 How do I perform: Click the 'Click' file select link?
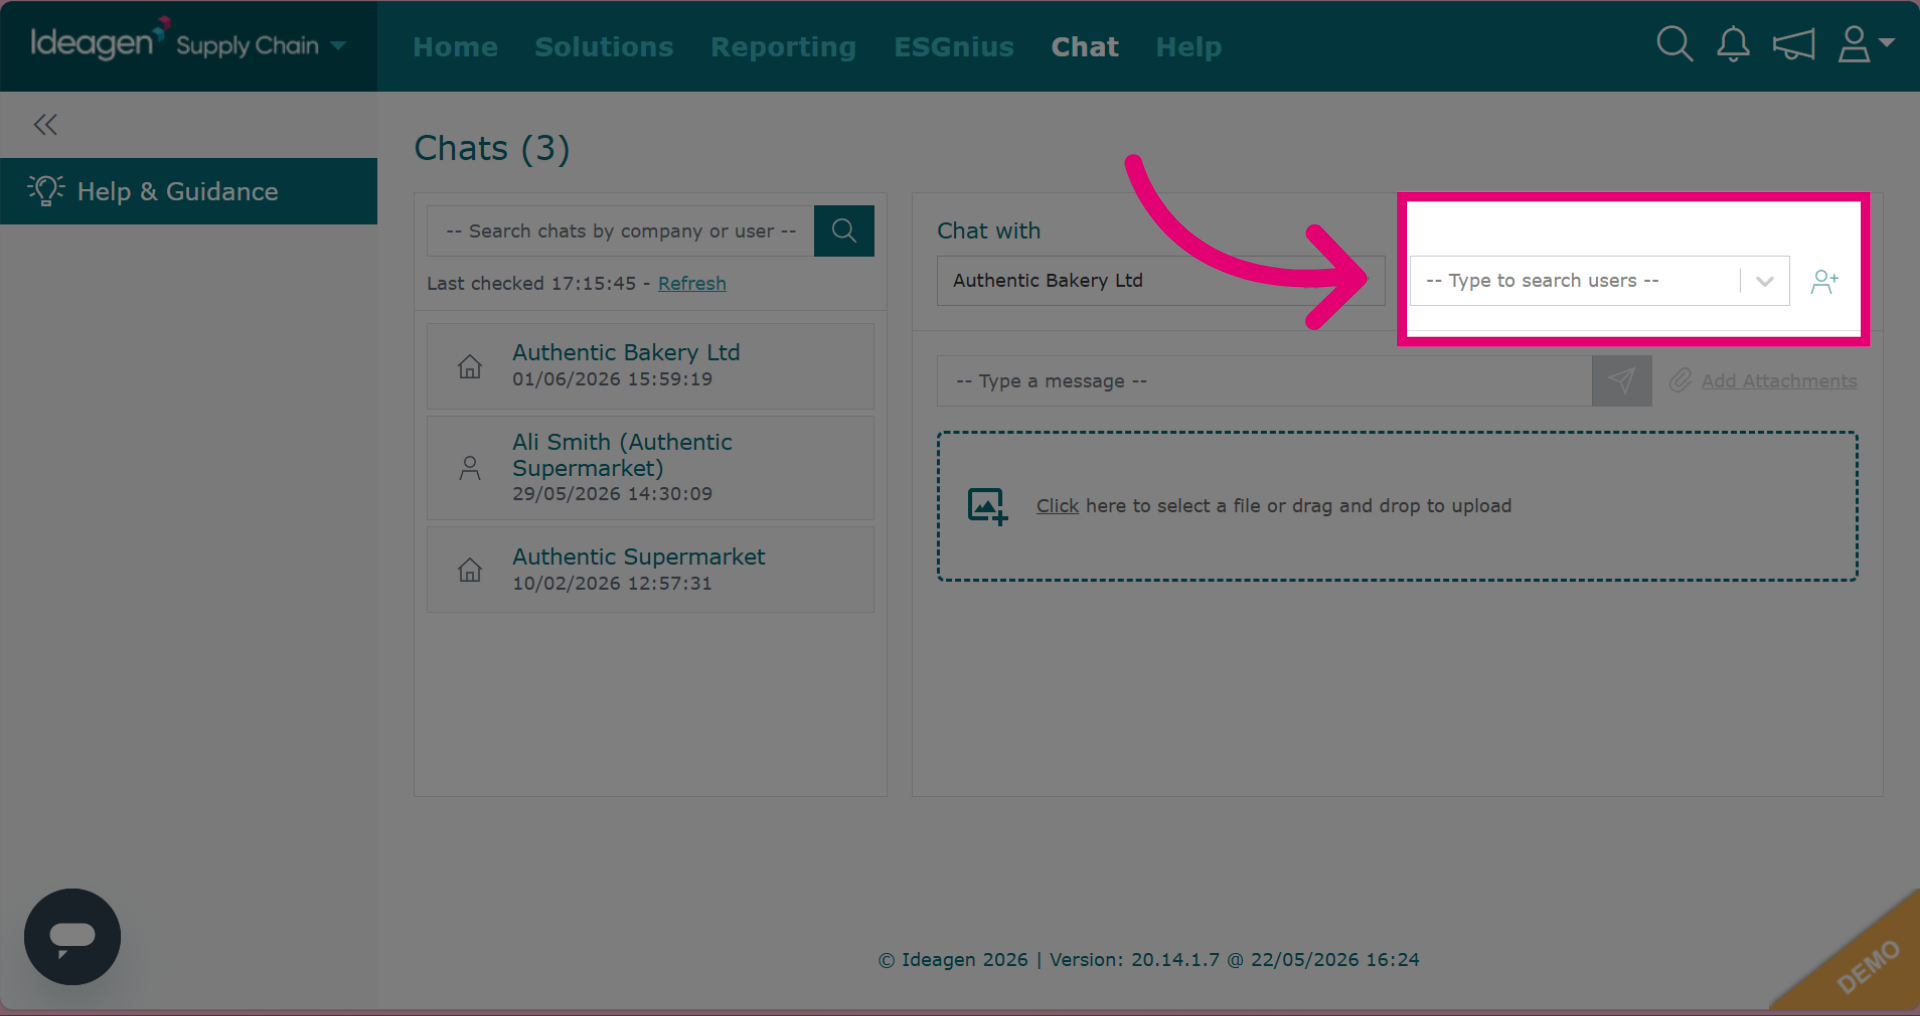[x=1057, y=506]
